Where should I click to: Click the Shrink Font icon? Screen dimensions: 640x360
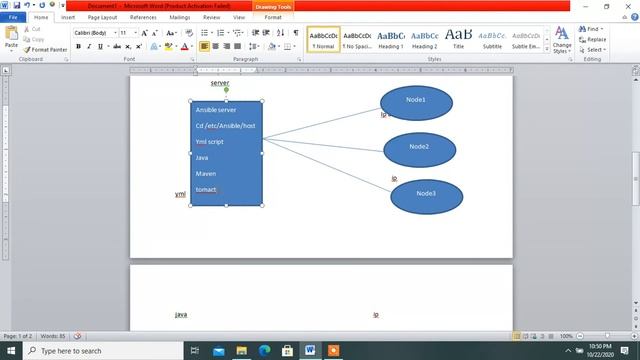pos(155,33)
